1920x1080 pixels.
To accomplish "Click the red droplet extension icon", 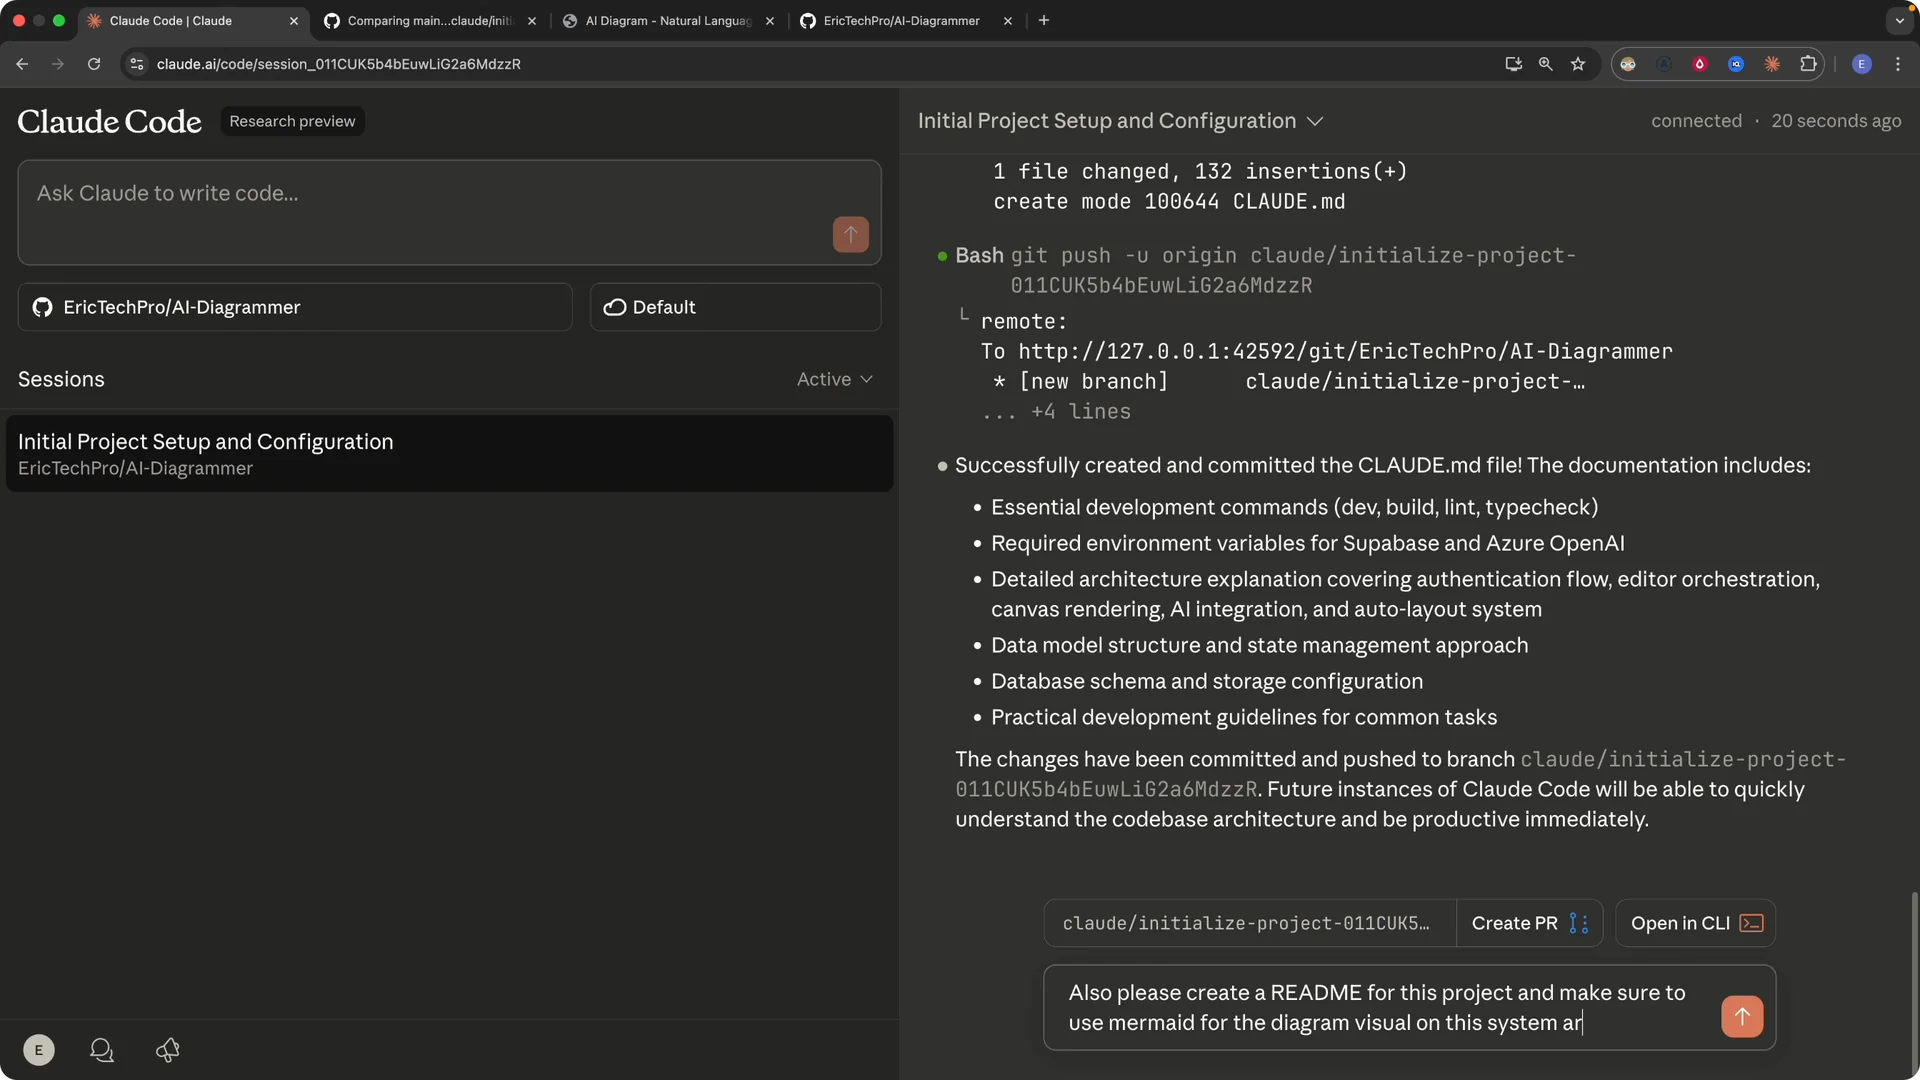I will [x=1700, y=64].
